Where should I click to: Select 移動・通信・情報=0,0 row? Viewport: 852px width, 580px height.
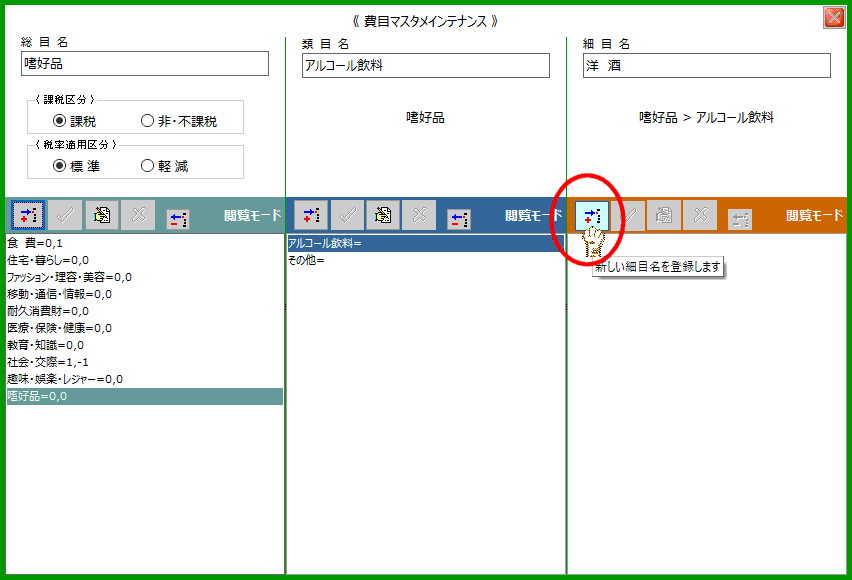[145, 294]
